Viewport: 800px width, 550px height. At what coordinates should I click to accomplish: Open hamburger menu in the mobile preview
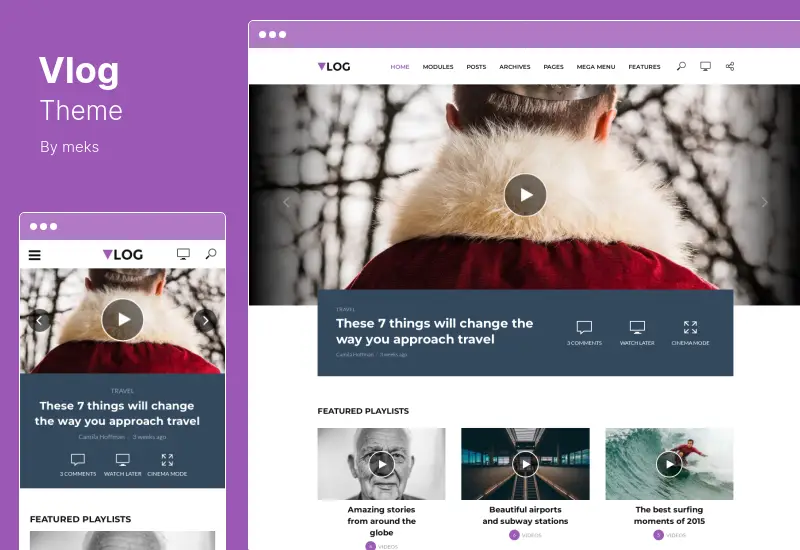(35, 255)
